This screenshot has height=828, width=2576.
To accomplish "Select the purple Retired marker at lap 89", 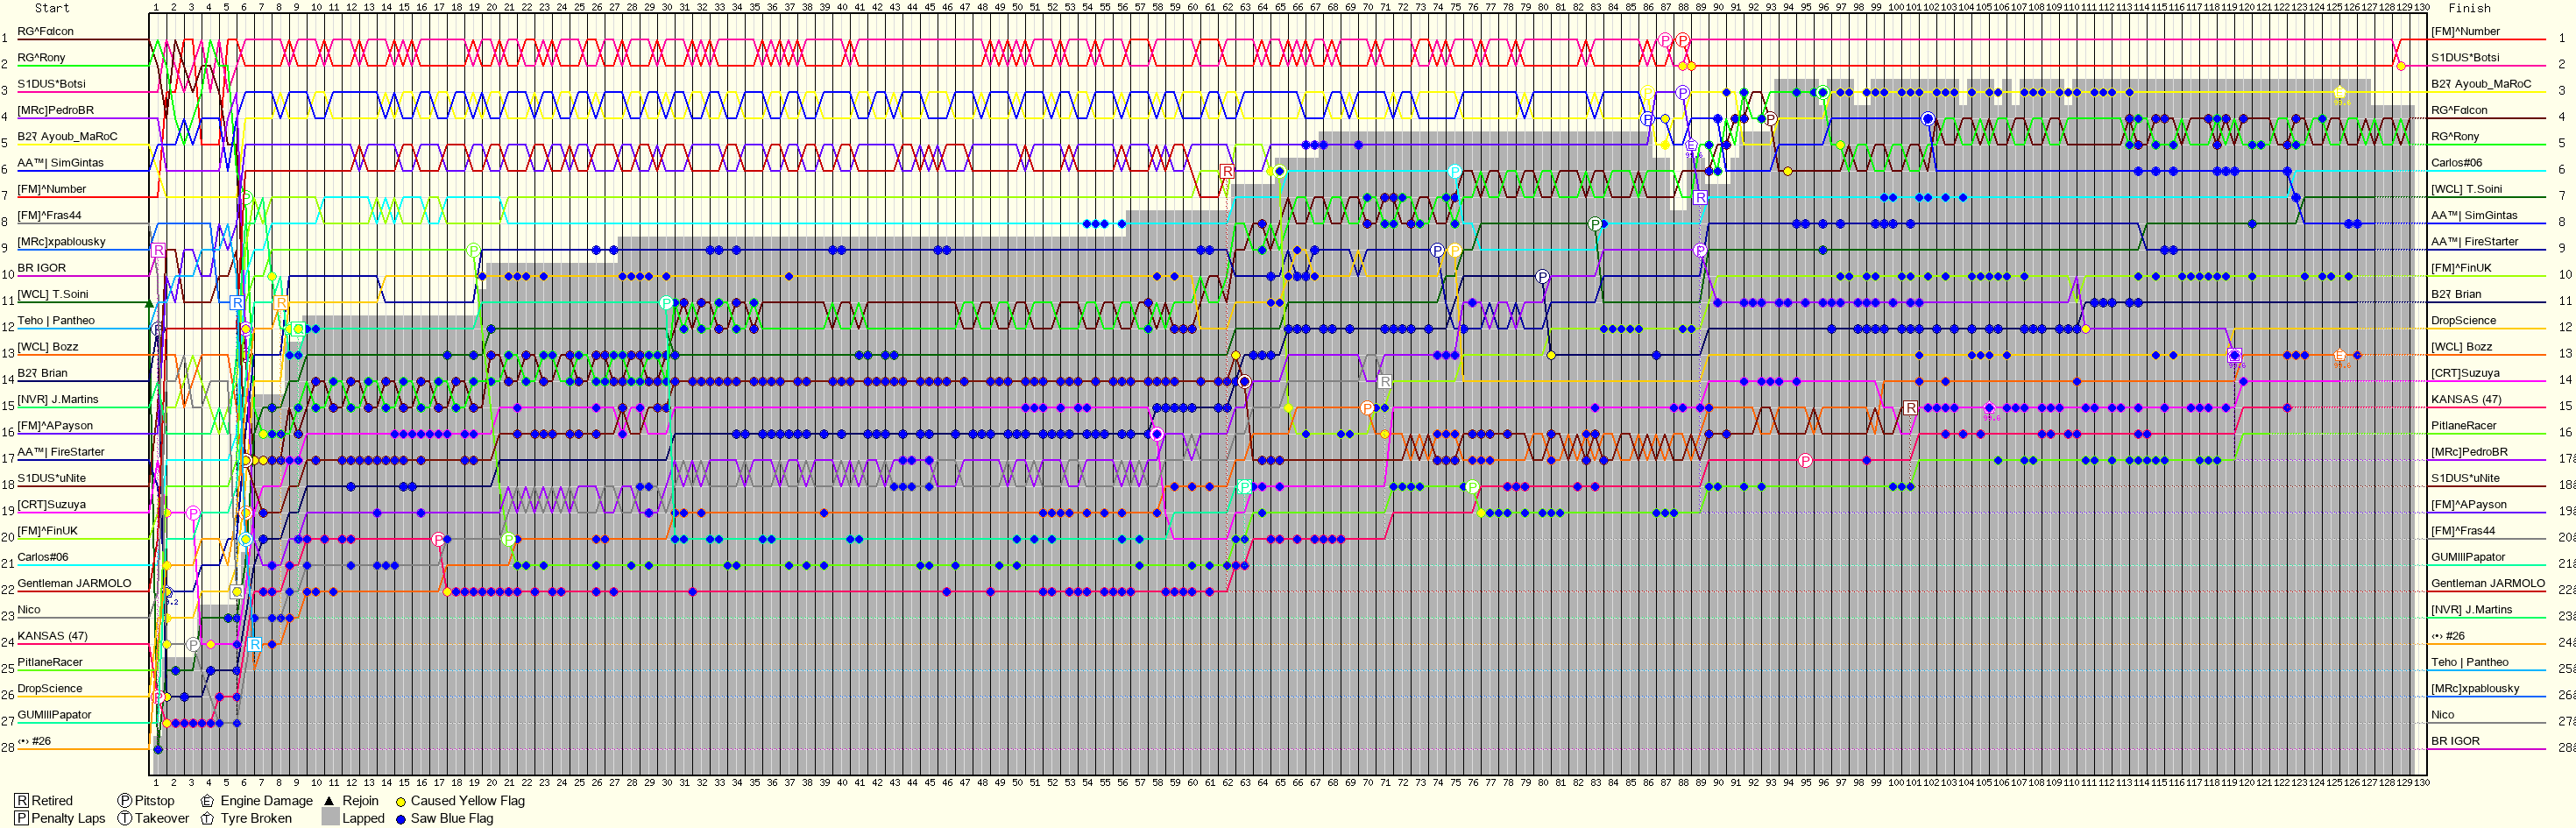I will point(1700,198).
